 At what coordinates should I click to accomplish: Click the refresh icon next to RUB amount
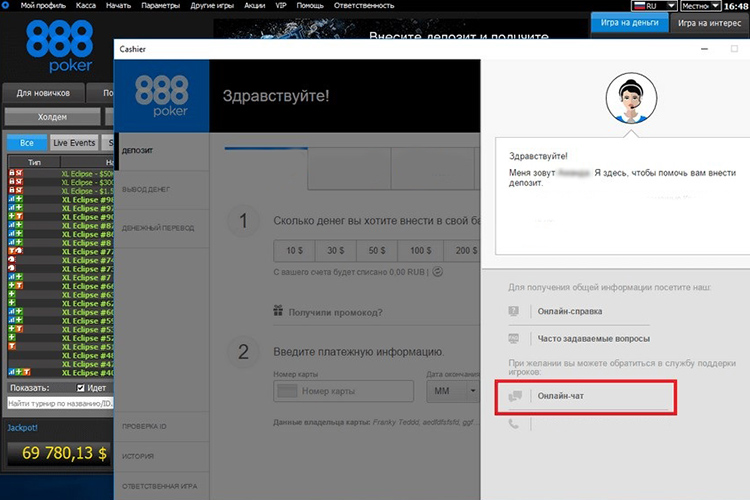click(x=438, y=272)
